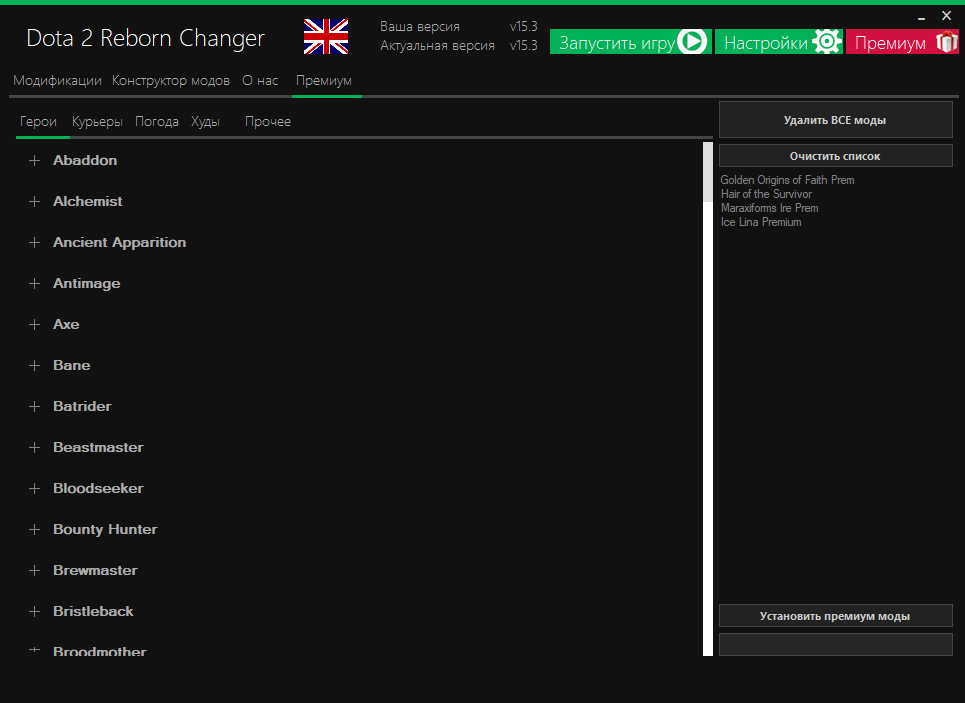Viewport: 965px width, 703px height.
Task: Select the Beastmaster hero name
Action: [x=98, y=448]
